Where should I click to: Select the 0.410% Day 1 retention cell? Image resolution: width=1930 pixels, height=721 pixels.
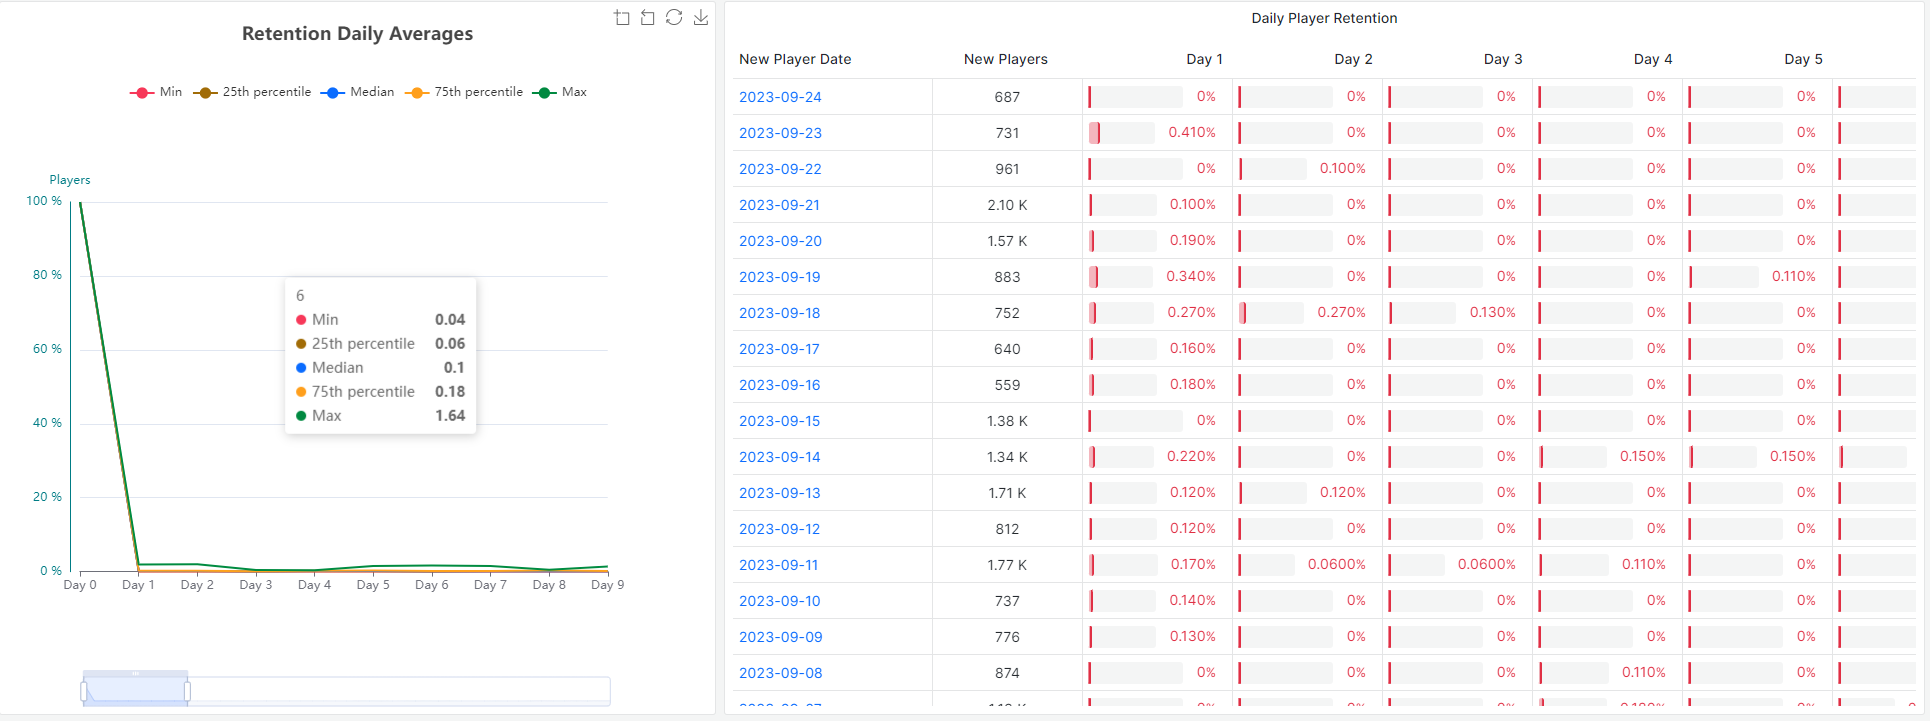tap(1158, 133)
